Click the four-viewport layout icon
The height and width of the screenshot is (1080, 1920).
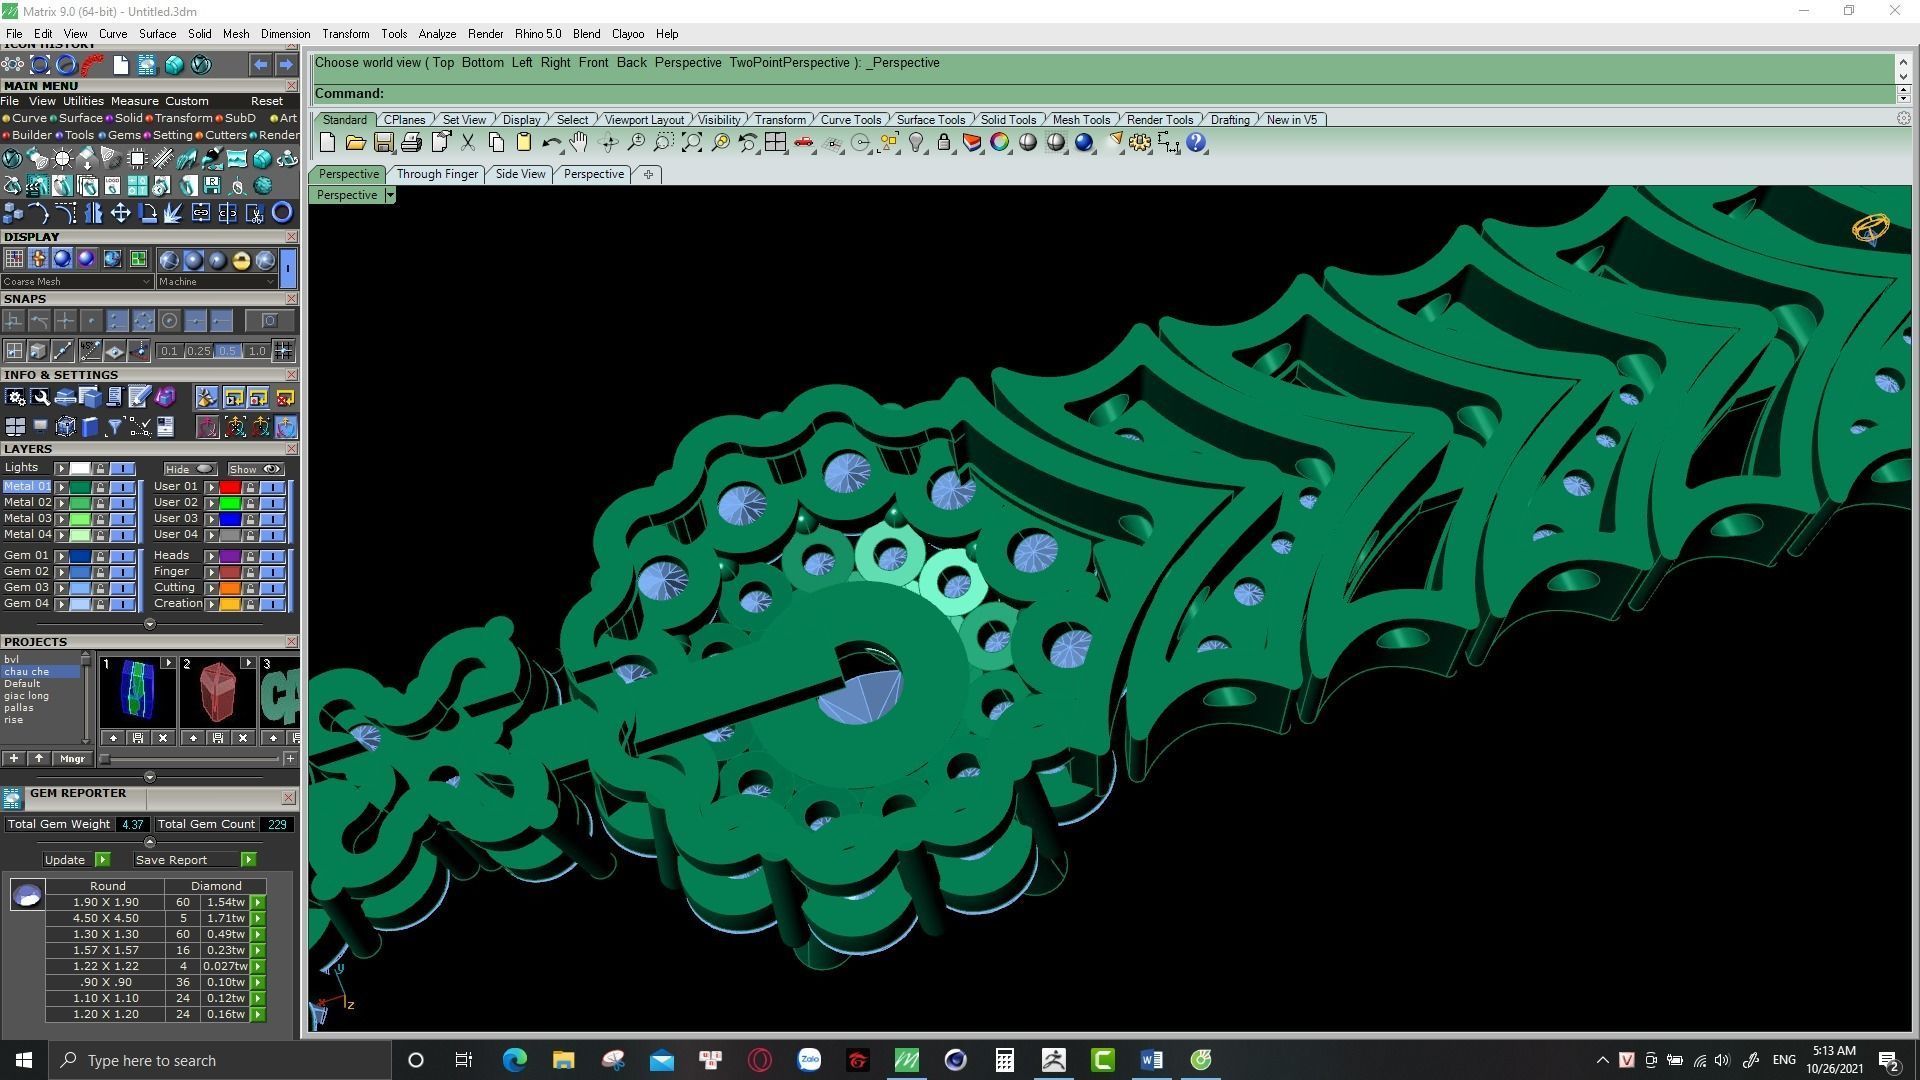[x=775, y=143]
